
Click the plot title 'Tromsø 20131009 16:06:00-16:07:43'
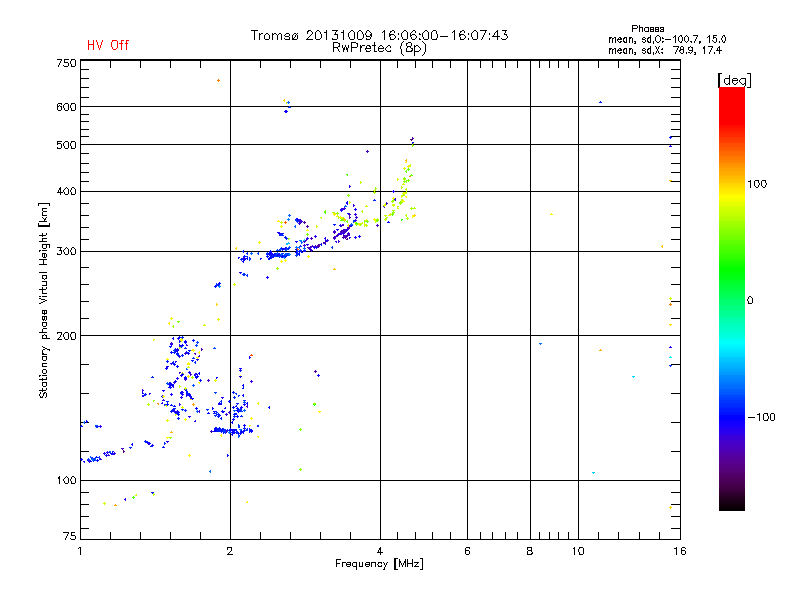click(379, 35)
